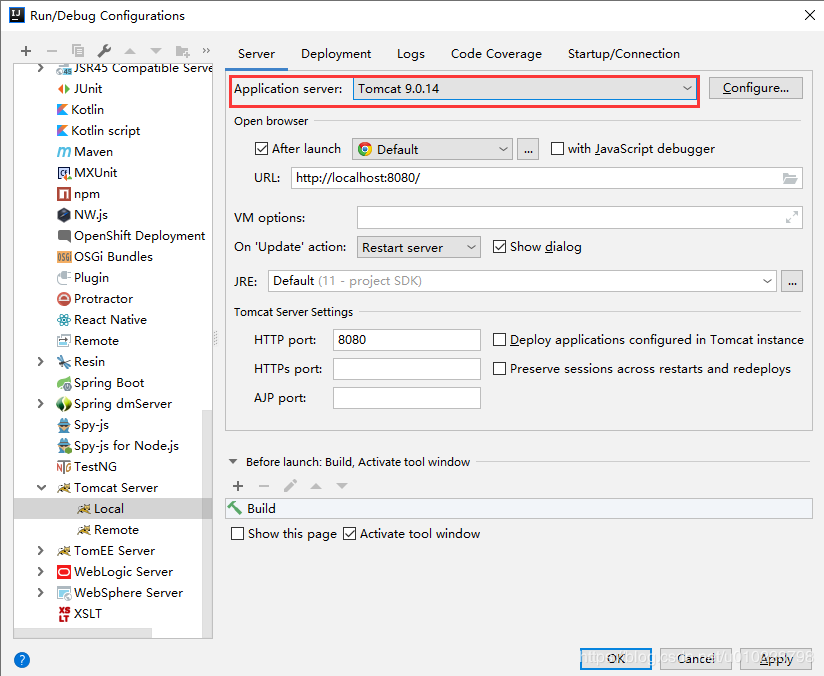
Task: Open the Application server dropdown
Action: coord(526,89)
